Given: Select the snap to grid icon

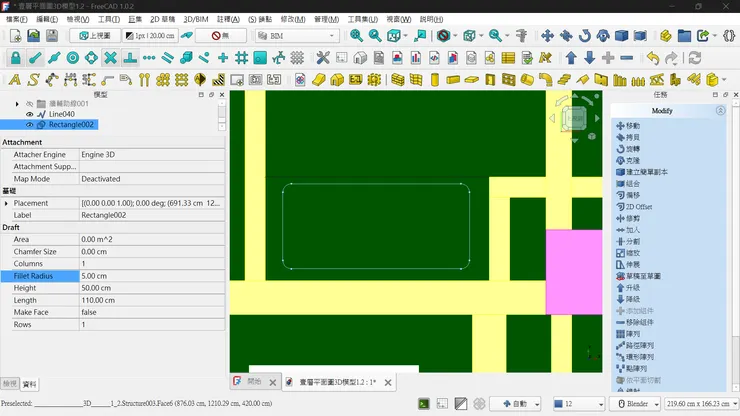Looking at the screenshot, I should pyautogui.click(x=241, y=58).
